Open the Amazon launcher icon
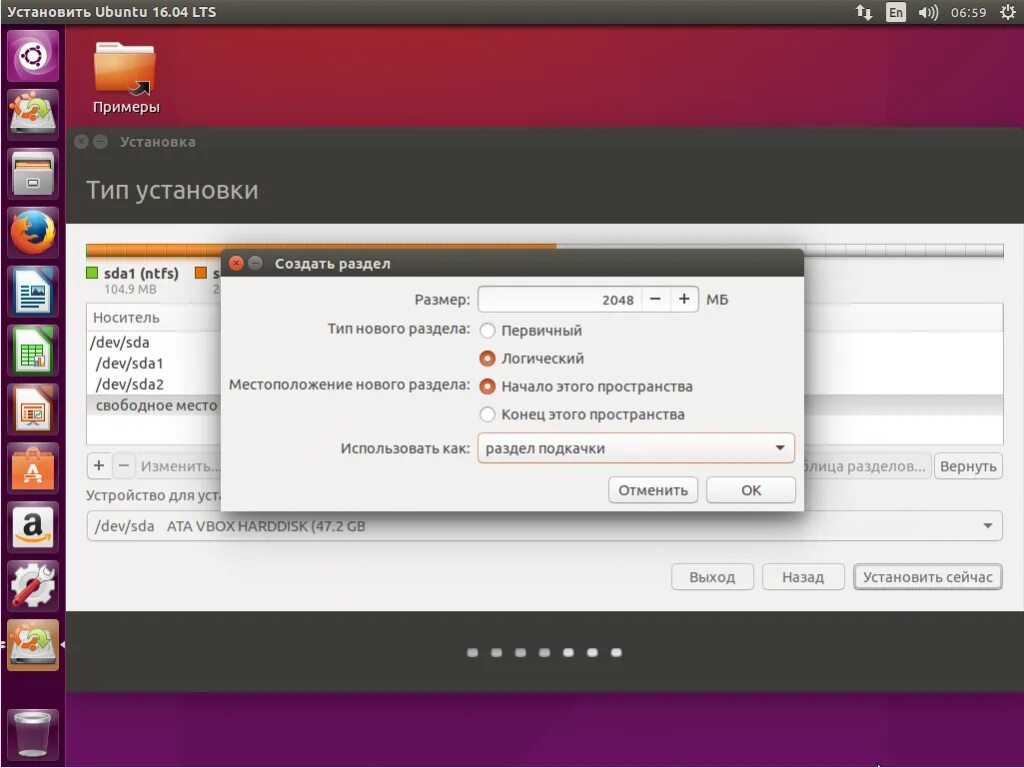The height and width of the screenshot is (768, 1024). [33, 527]
